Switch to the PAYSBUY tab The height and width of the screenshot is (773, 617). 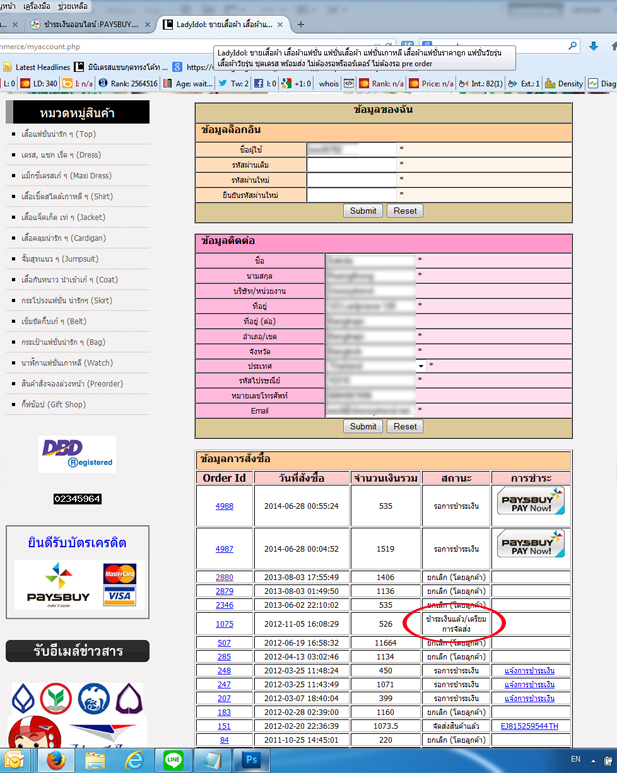[90, 24]
